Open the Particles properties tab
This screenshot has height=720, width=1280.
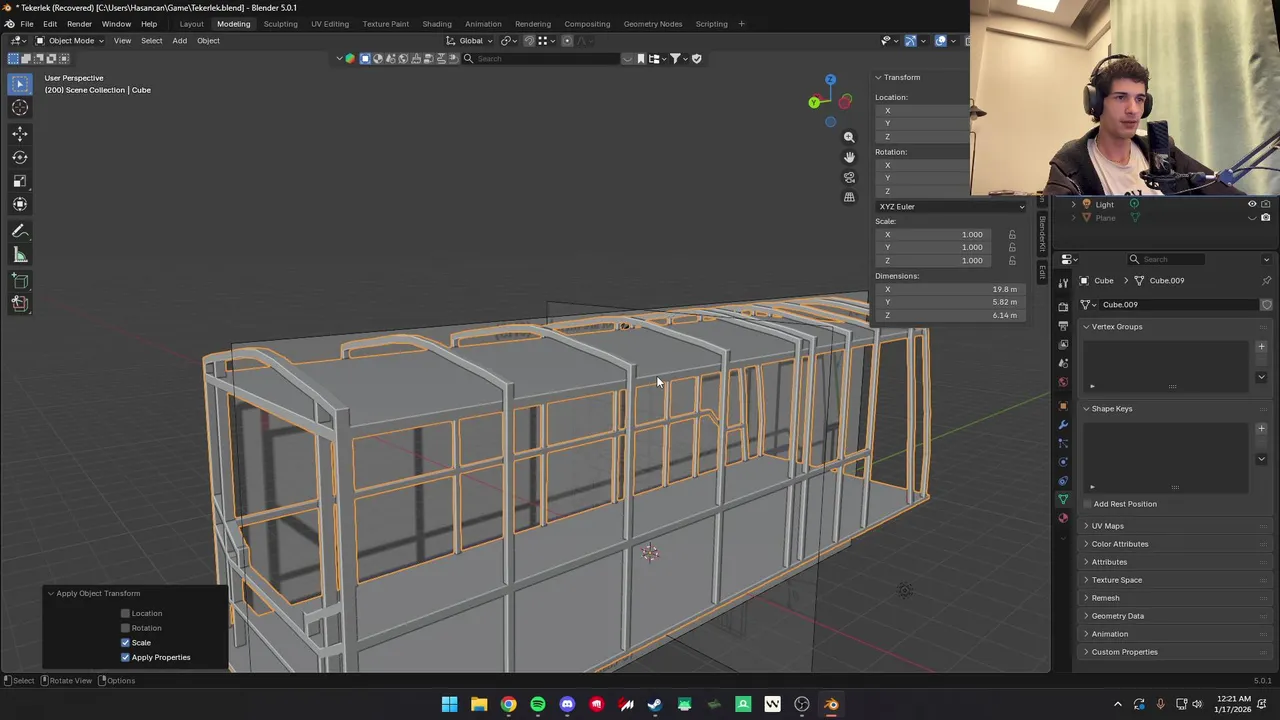pyautogui.click(x=1063, y=443)
